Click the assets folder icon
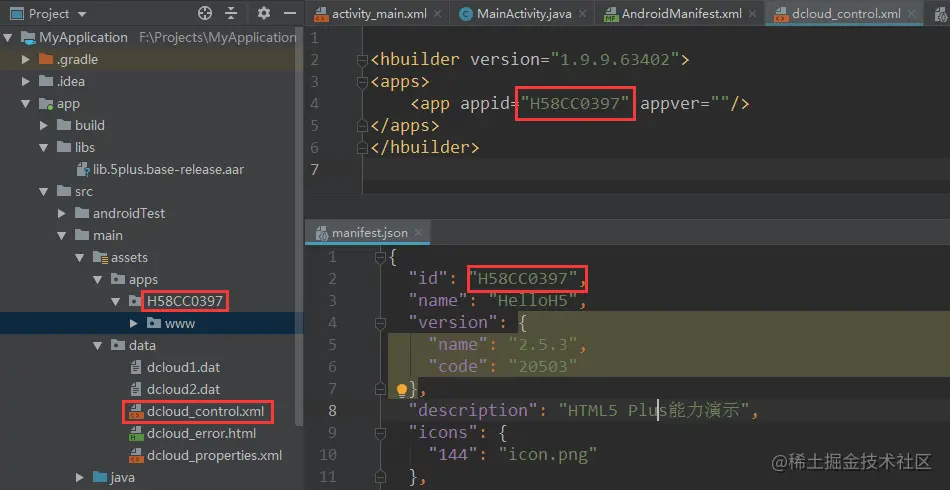The height and width of the screenshot is (490, 950). 100,257
